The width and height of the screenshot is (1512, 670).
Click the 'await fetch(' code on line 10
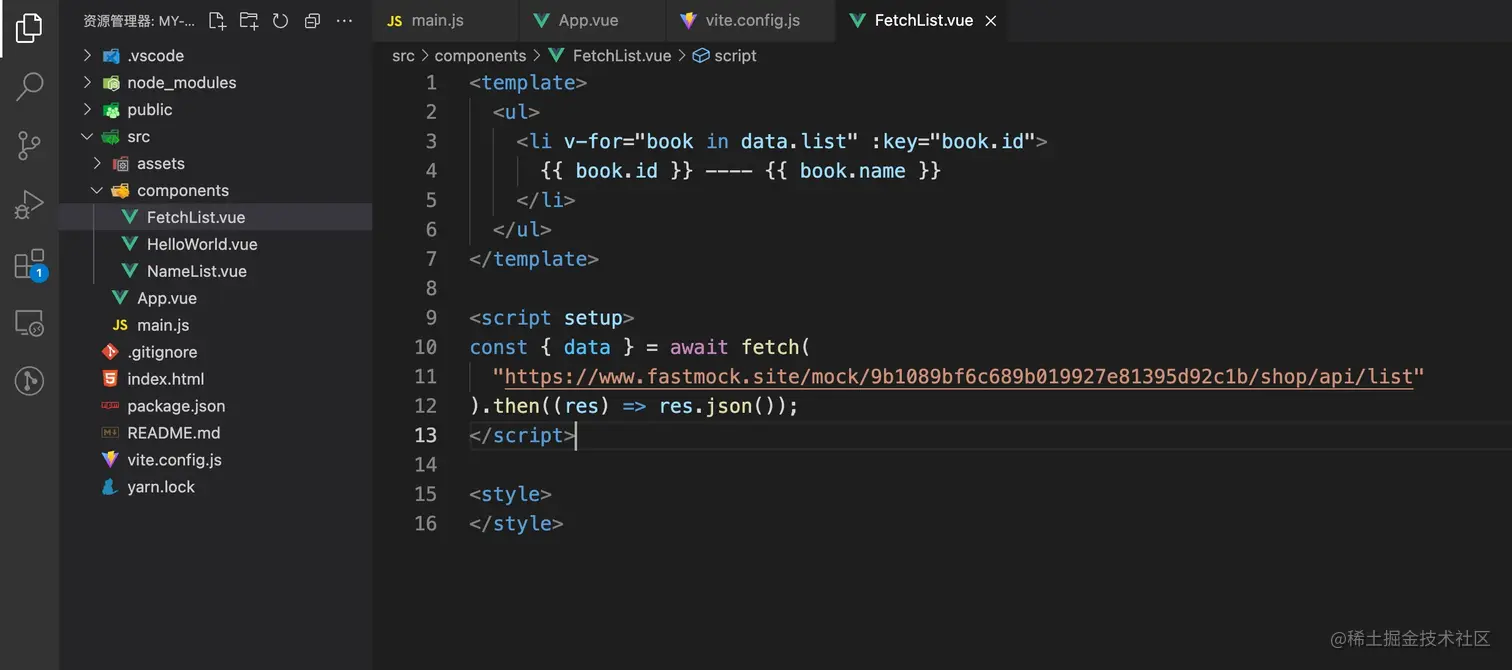[740, 347]
